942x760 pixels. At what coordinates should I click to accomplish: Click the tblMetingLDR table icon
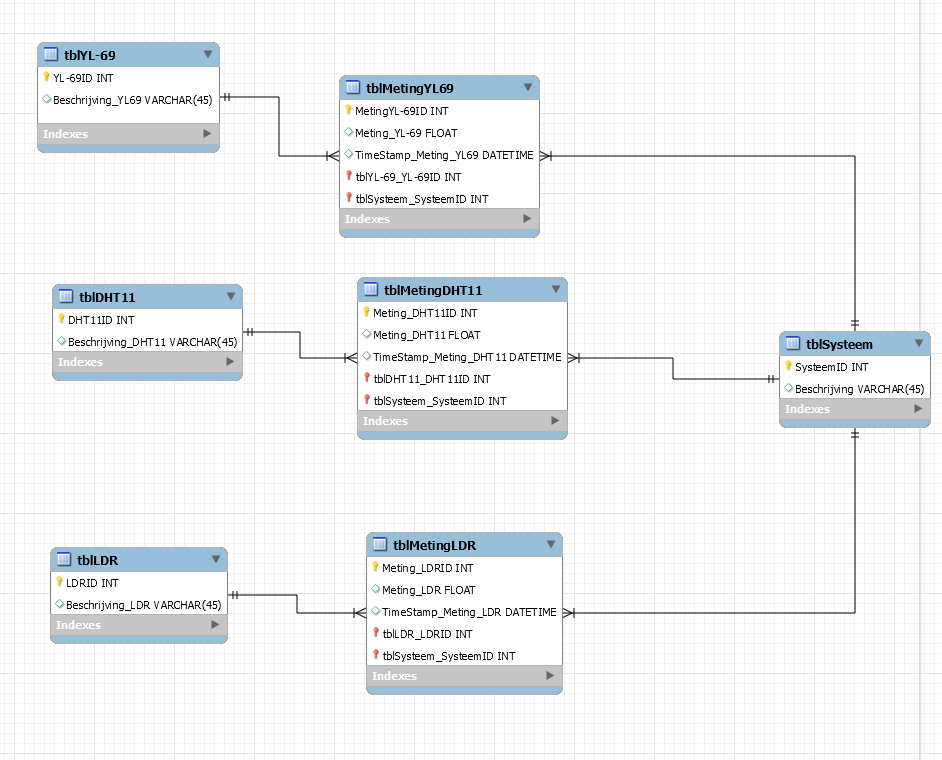point(380,545)
